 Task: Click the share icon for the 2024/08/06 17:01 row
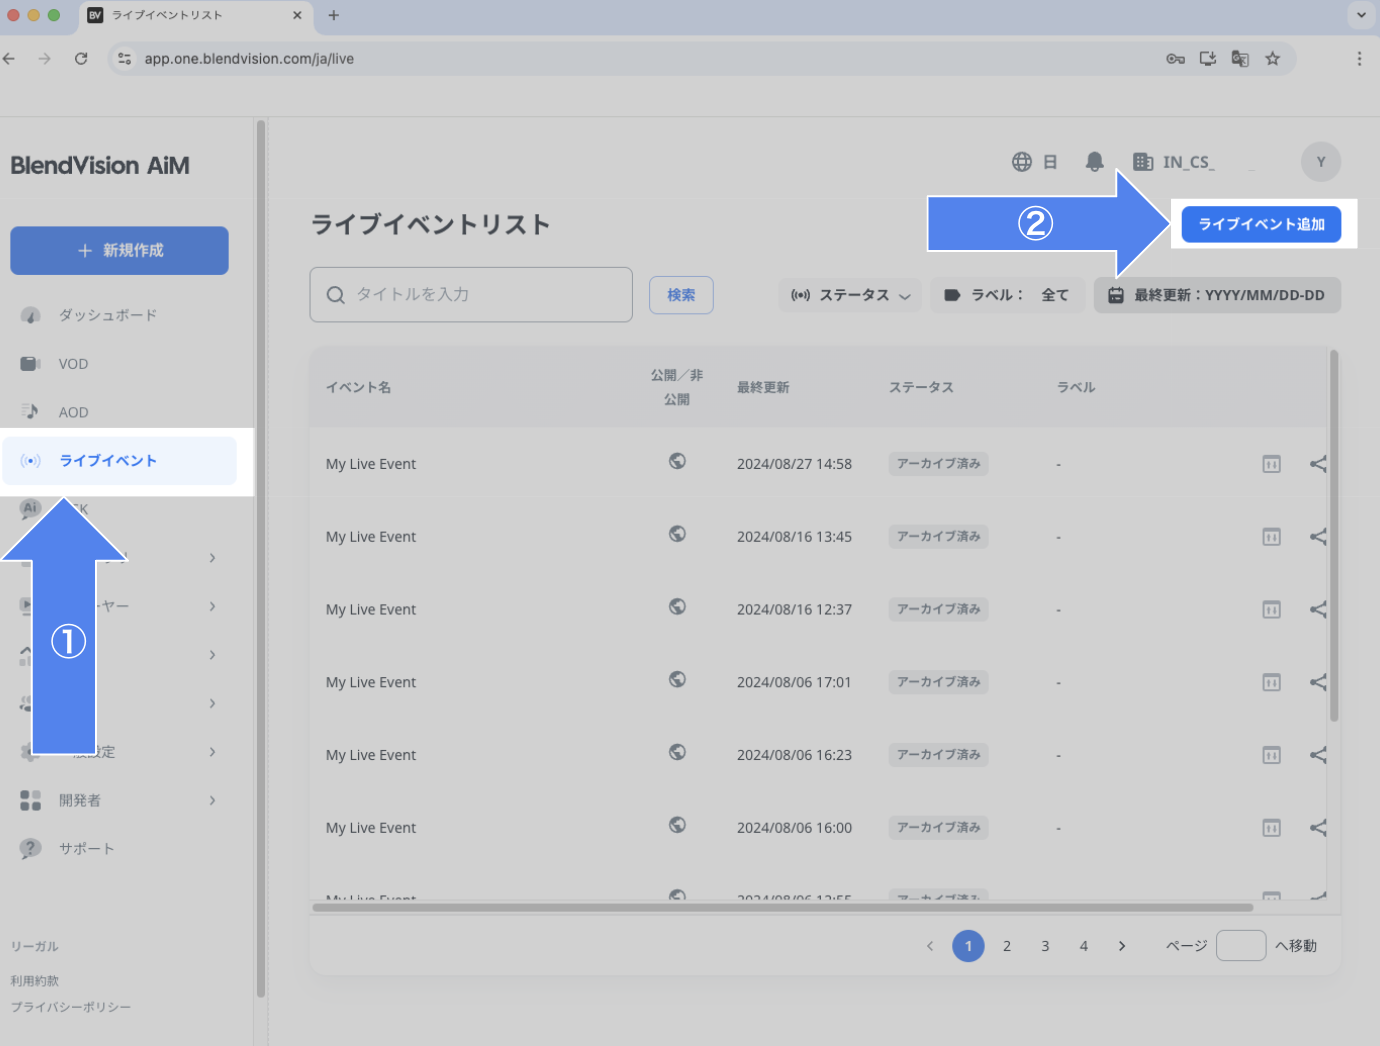click(x=1318, y=682)
